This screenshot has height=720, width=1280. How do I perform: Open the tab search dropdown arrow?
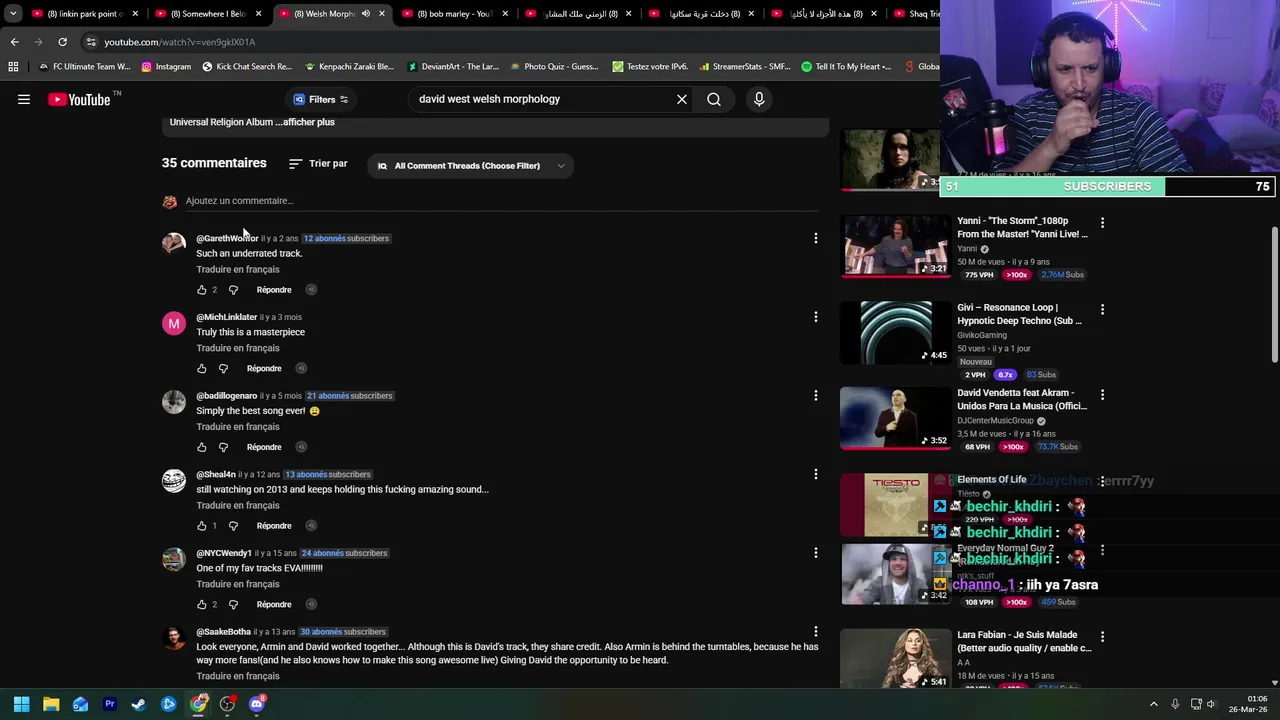tap(12, 14)
